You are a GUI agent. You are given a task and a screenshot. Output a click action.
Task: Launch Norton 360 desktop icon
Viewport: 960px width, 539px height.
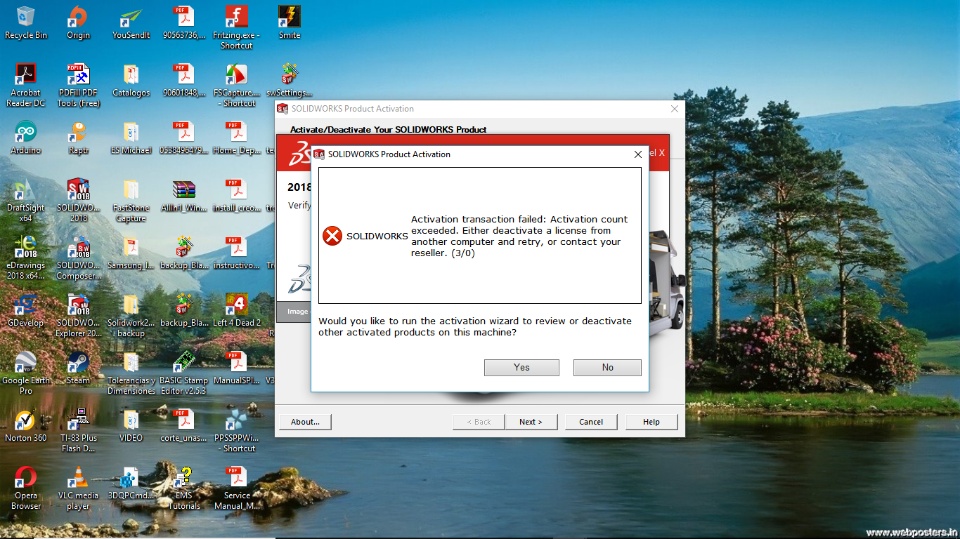(x=26, y=425)
